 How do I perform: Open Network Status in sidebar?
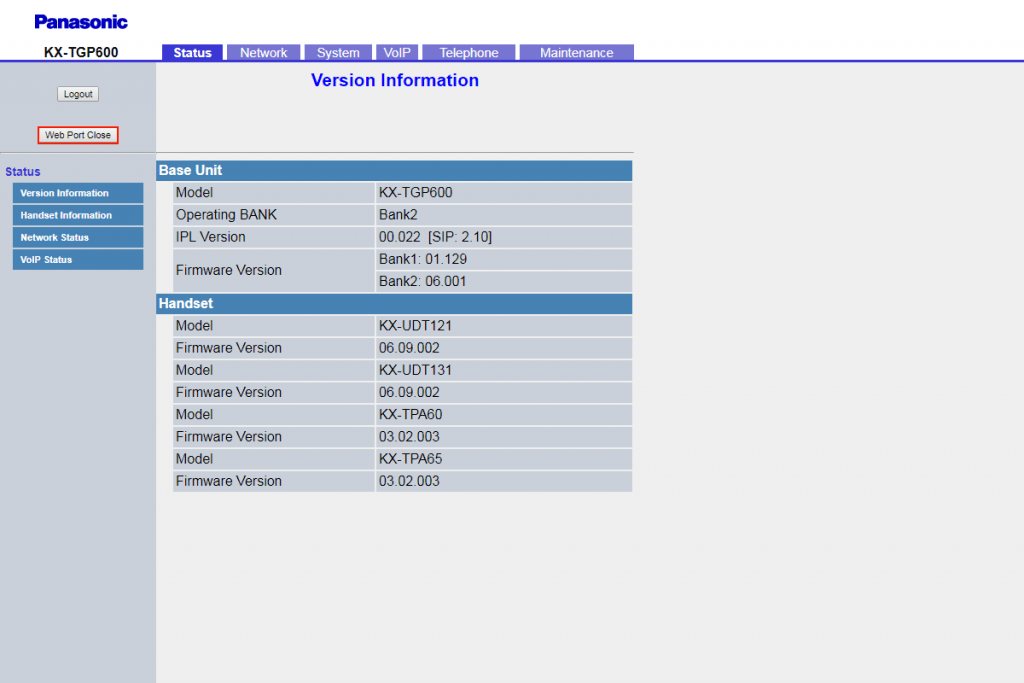coord(78,238)
